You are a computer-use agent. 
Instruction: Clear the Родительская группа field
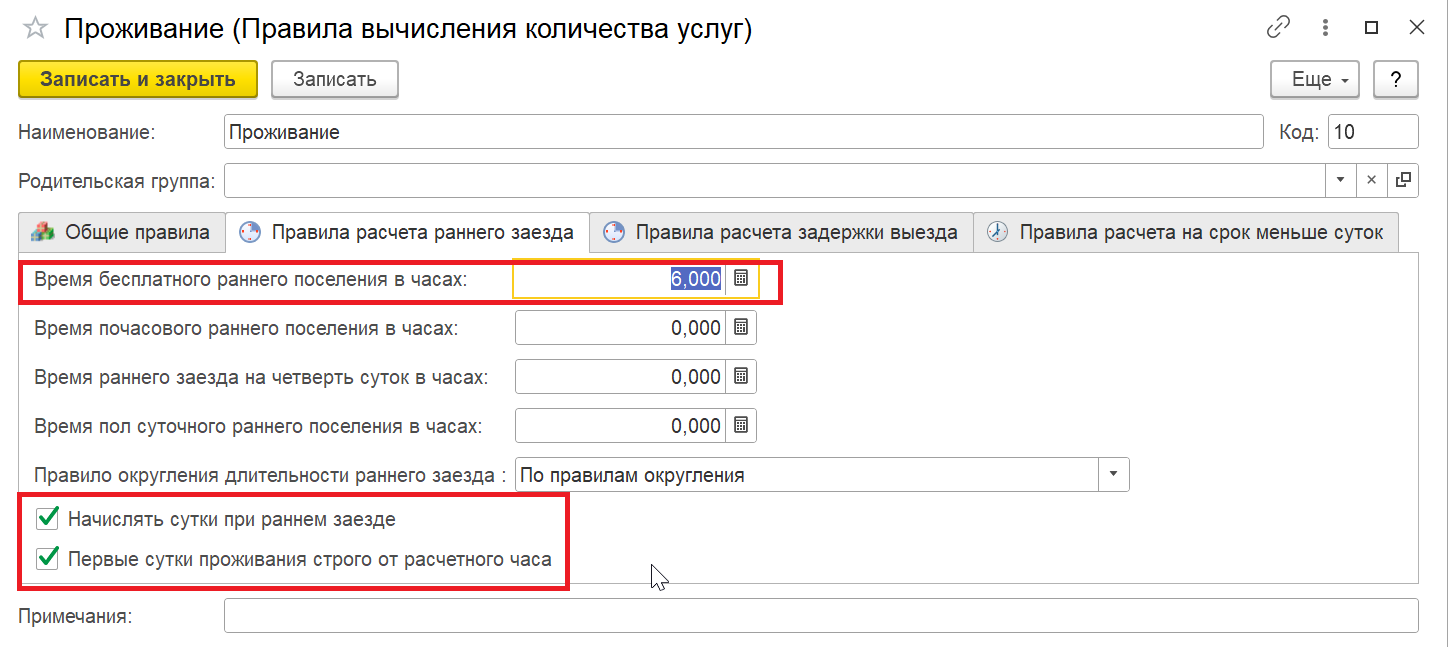coord(1371,180)
